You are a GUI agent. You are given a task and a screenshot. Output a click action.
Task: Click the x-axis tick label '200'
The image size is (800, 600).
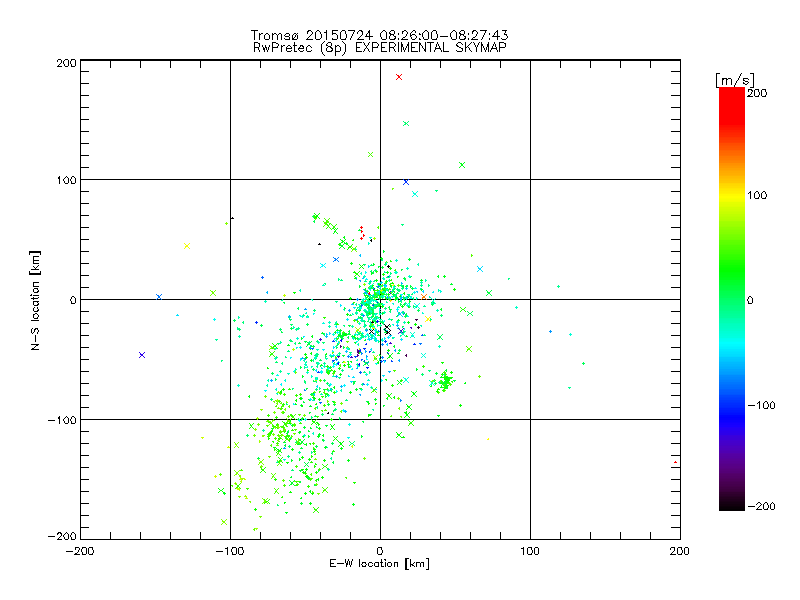point(680,552)
